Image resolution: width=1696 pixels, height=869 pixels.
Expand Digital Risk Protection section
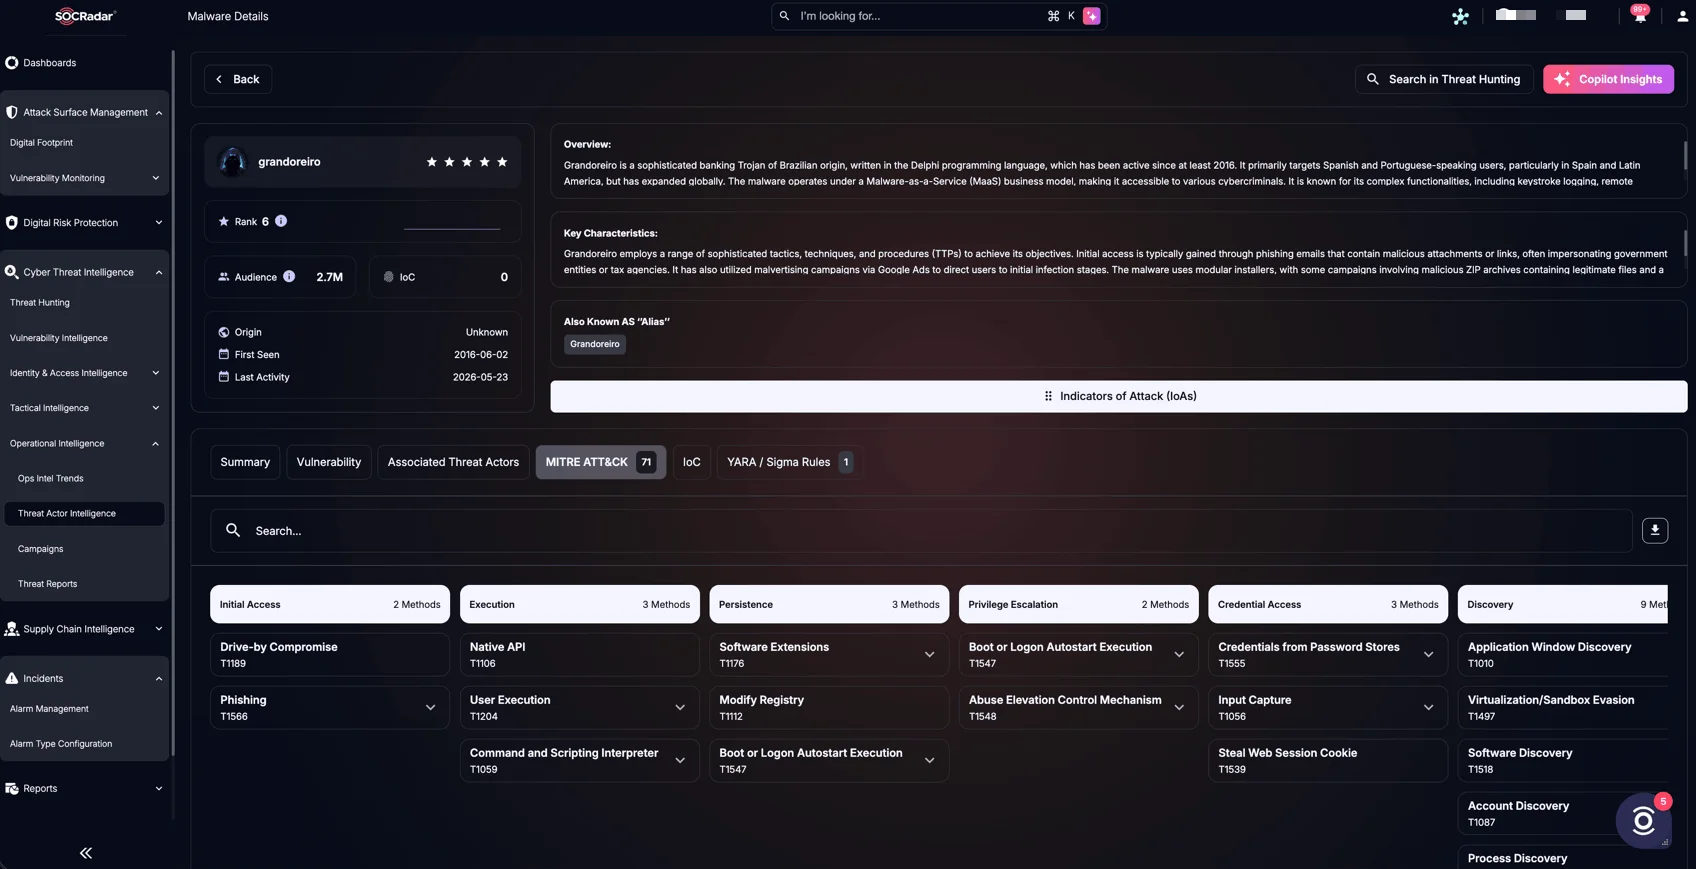(158, 223)
